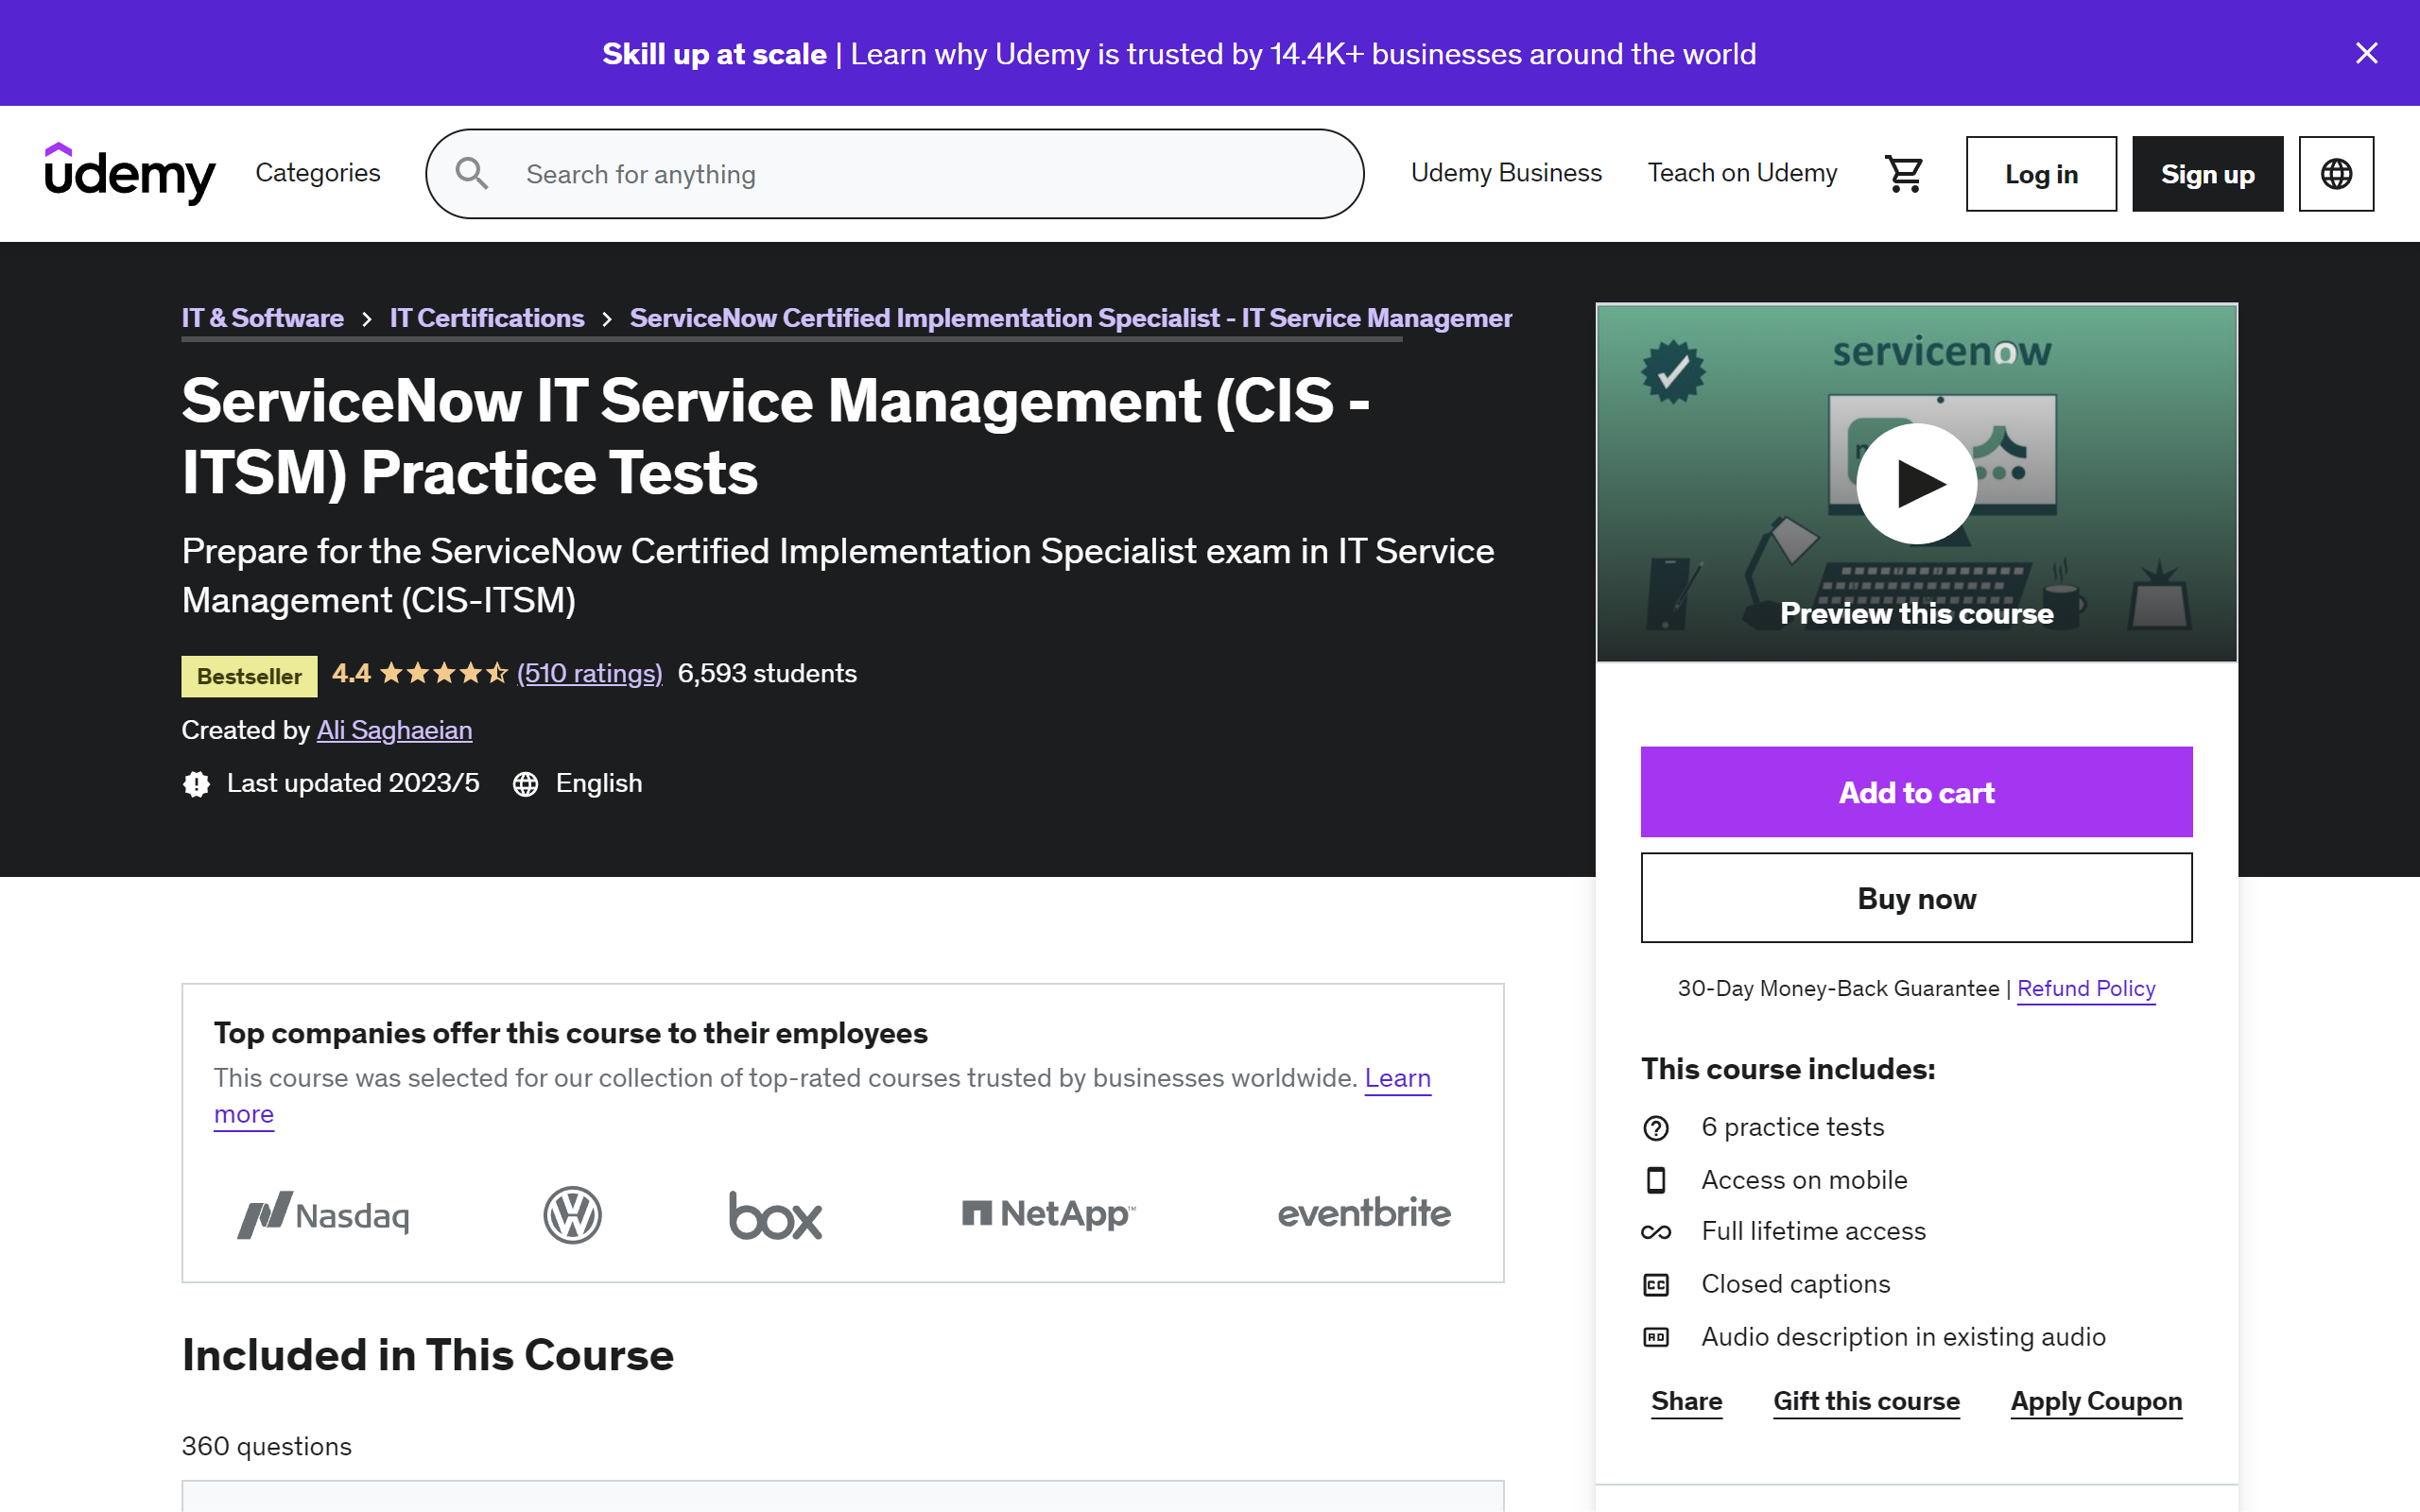The height and width of the screenshot is (1512, 2420).
Task: Open the shopping cart icon
Action: tap(1904, 174)
